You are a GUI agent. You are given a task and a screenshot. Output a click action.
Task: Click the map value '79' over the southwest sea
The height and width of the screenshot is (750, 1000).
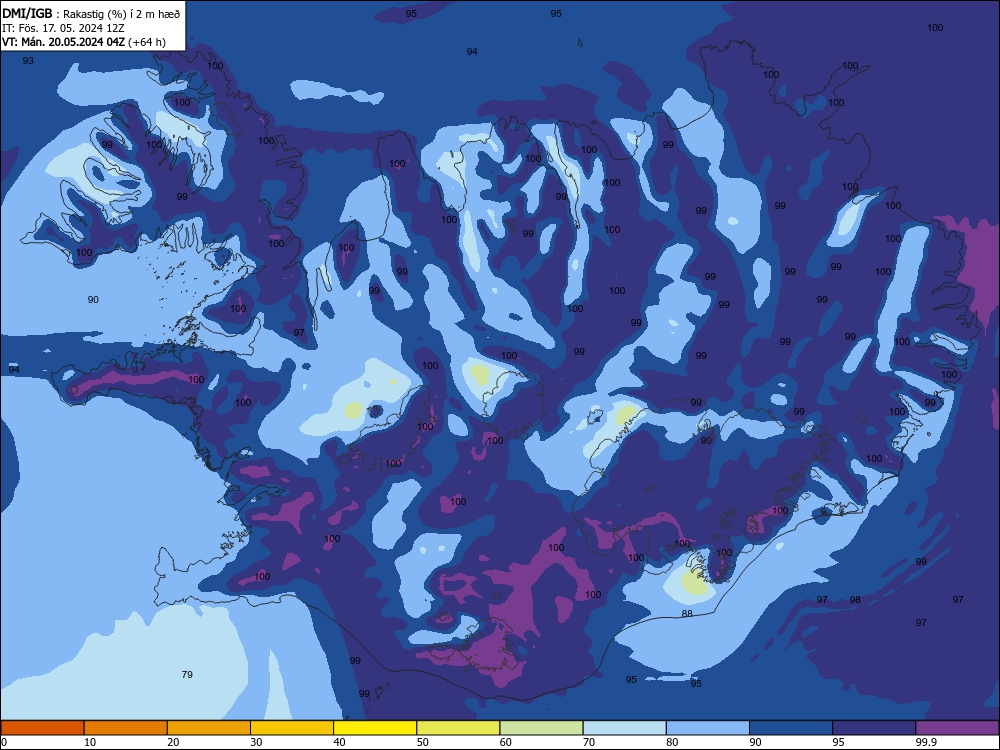[x=187, y=674]
